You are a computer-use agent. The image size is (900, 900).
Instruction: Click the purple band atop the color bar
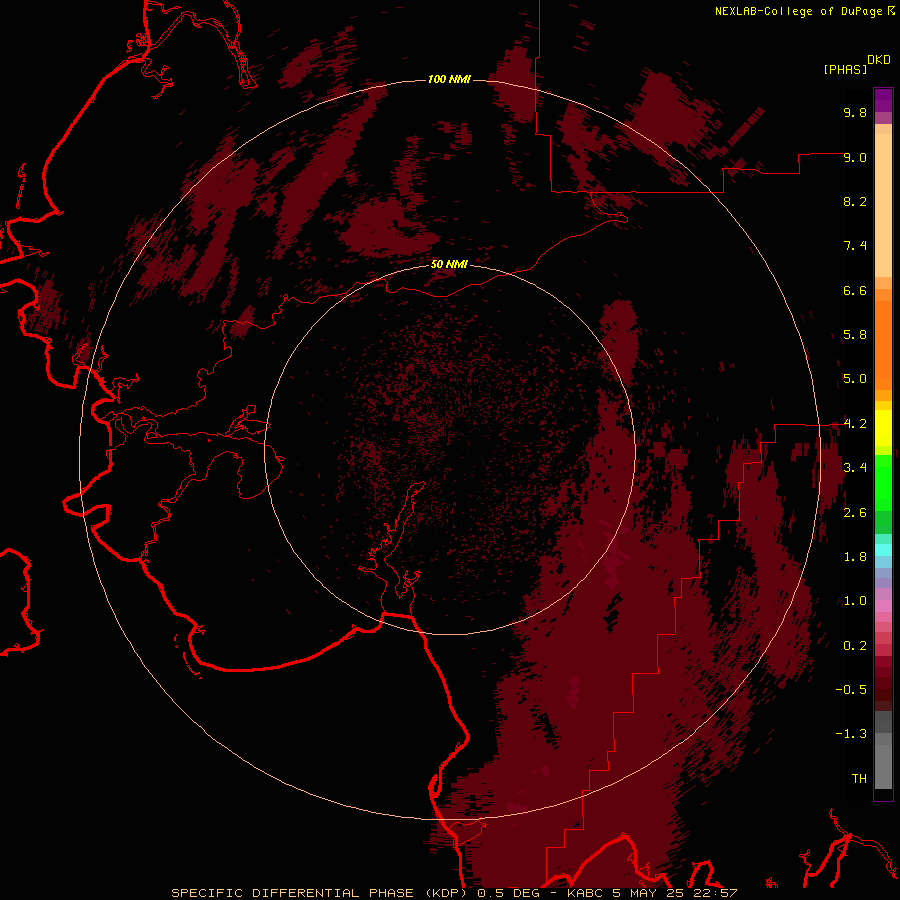883,100
